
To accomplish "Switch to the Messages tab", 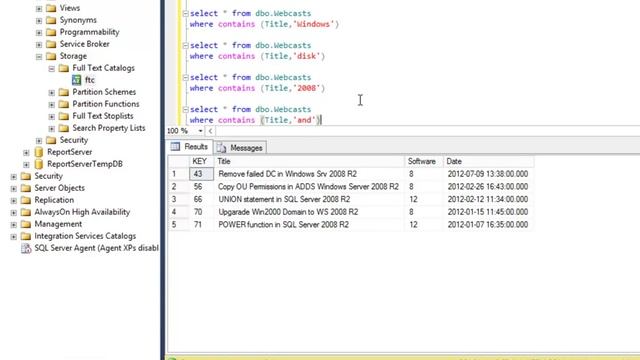I will (x=240, y=148).
